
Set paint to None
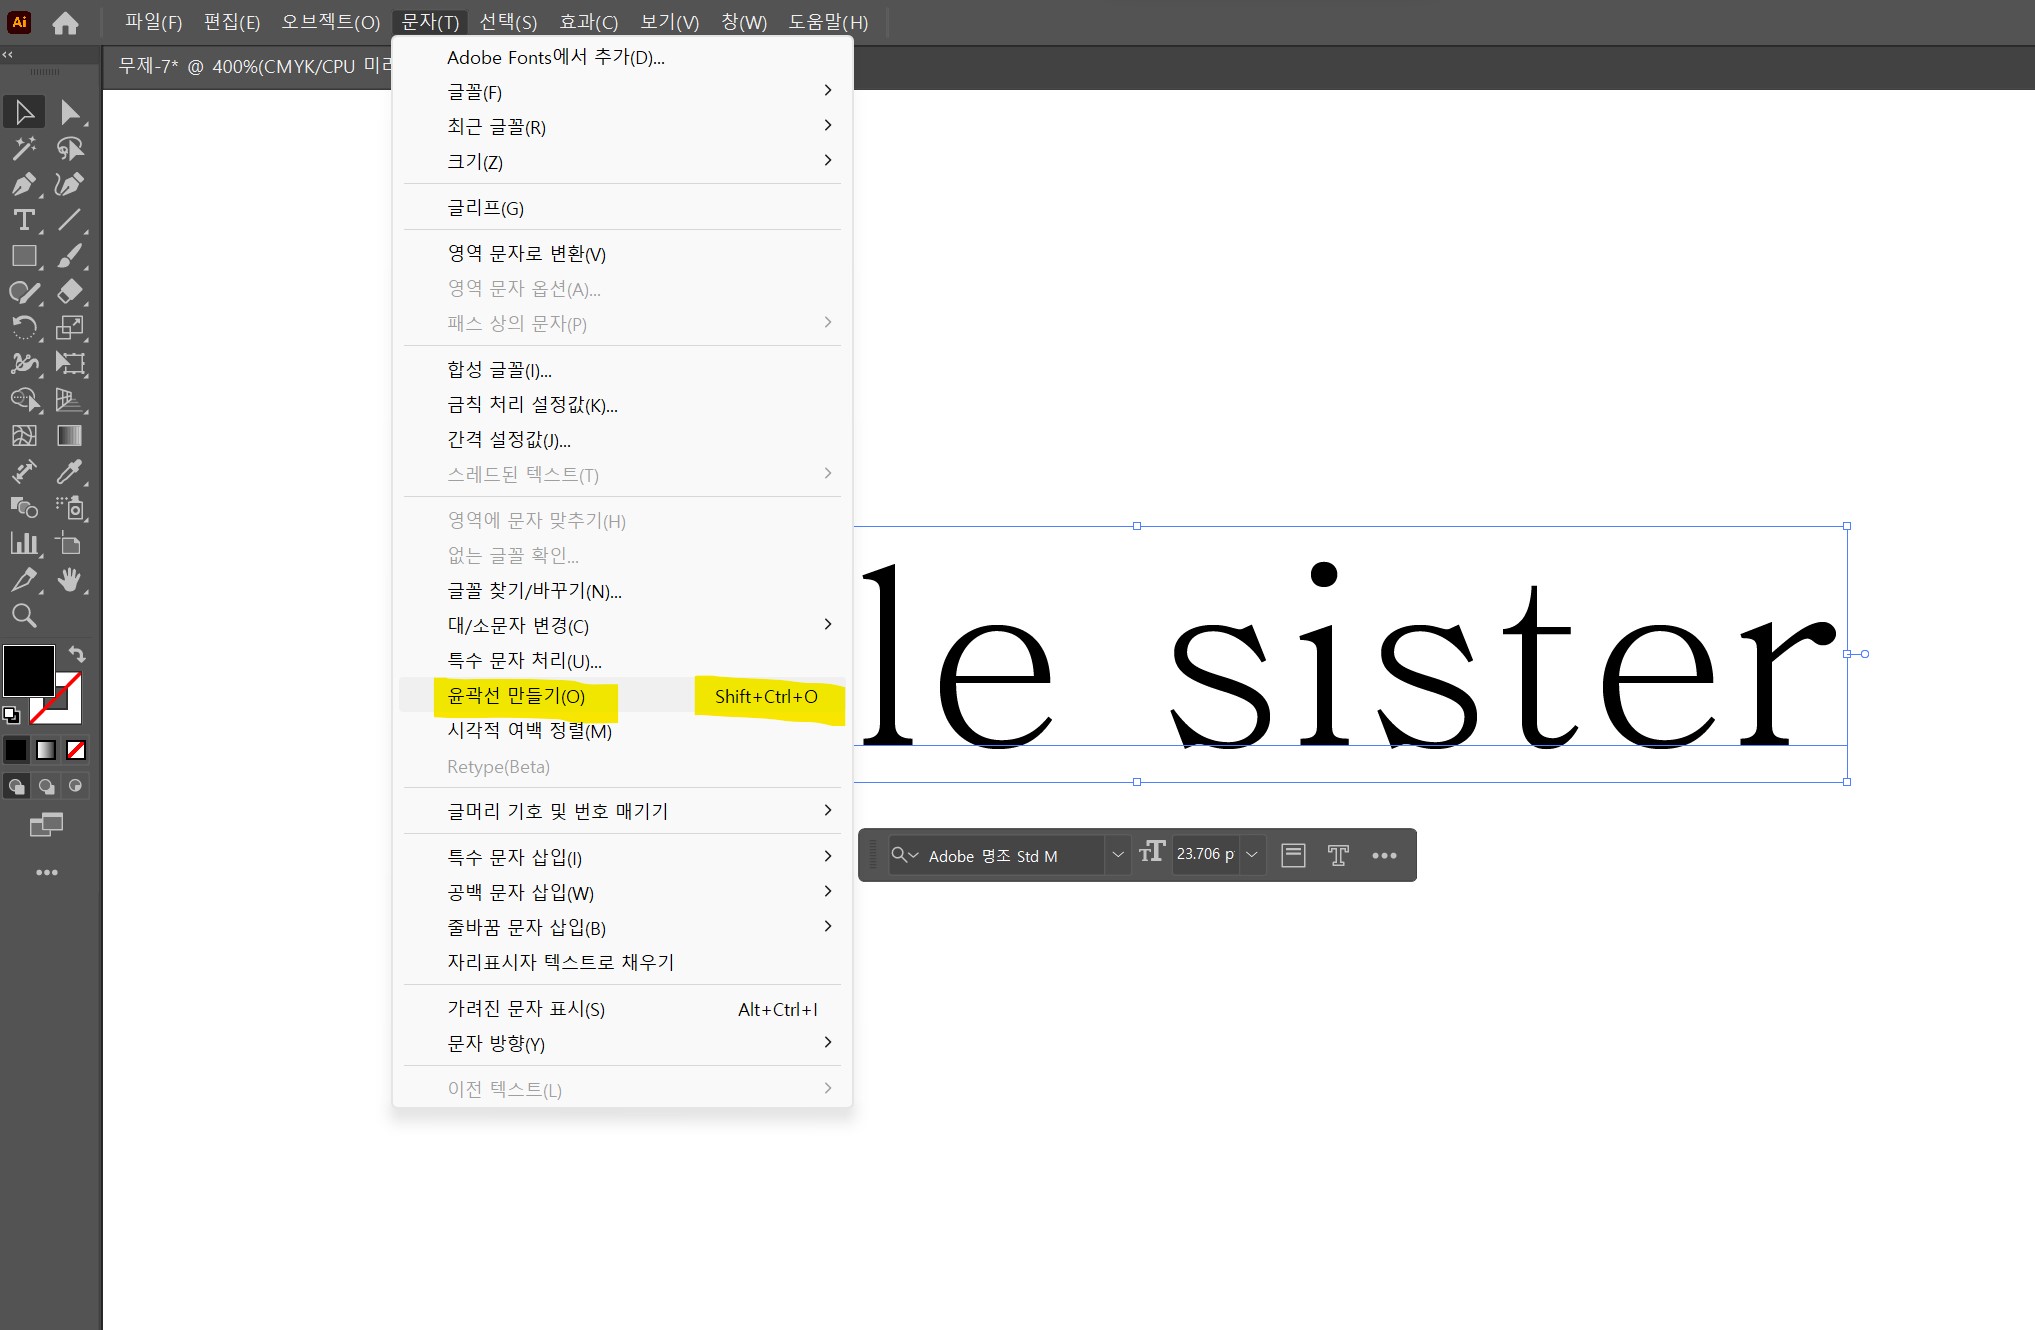click(76, 750)
